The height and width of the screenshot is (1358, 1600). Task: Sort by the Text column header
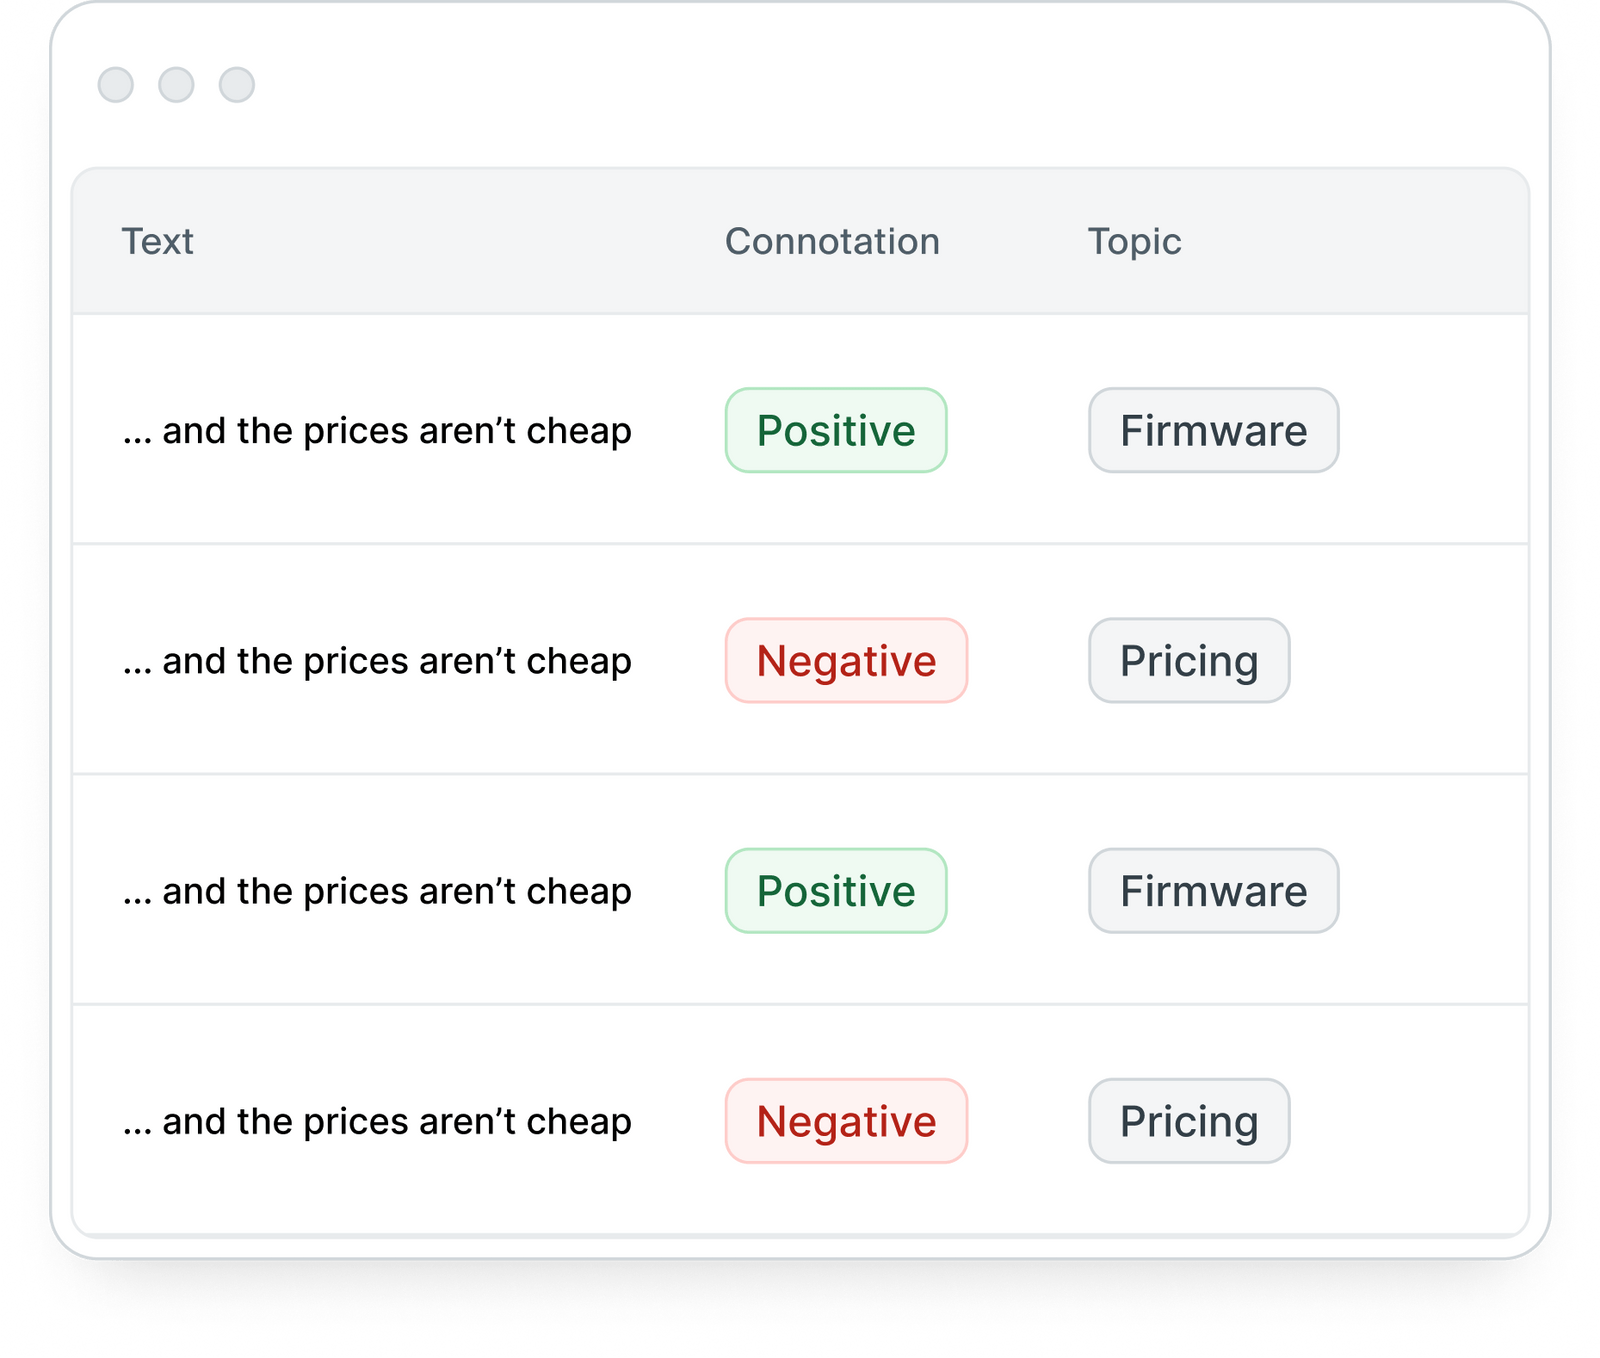pyautogui.click(x=157, y=242)
